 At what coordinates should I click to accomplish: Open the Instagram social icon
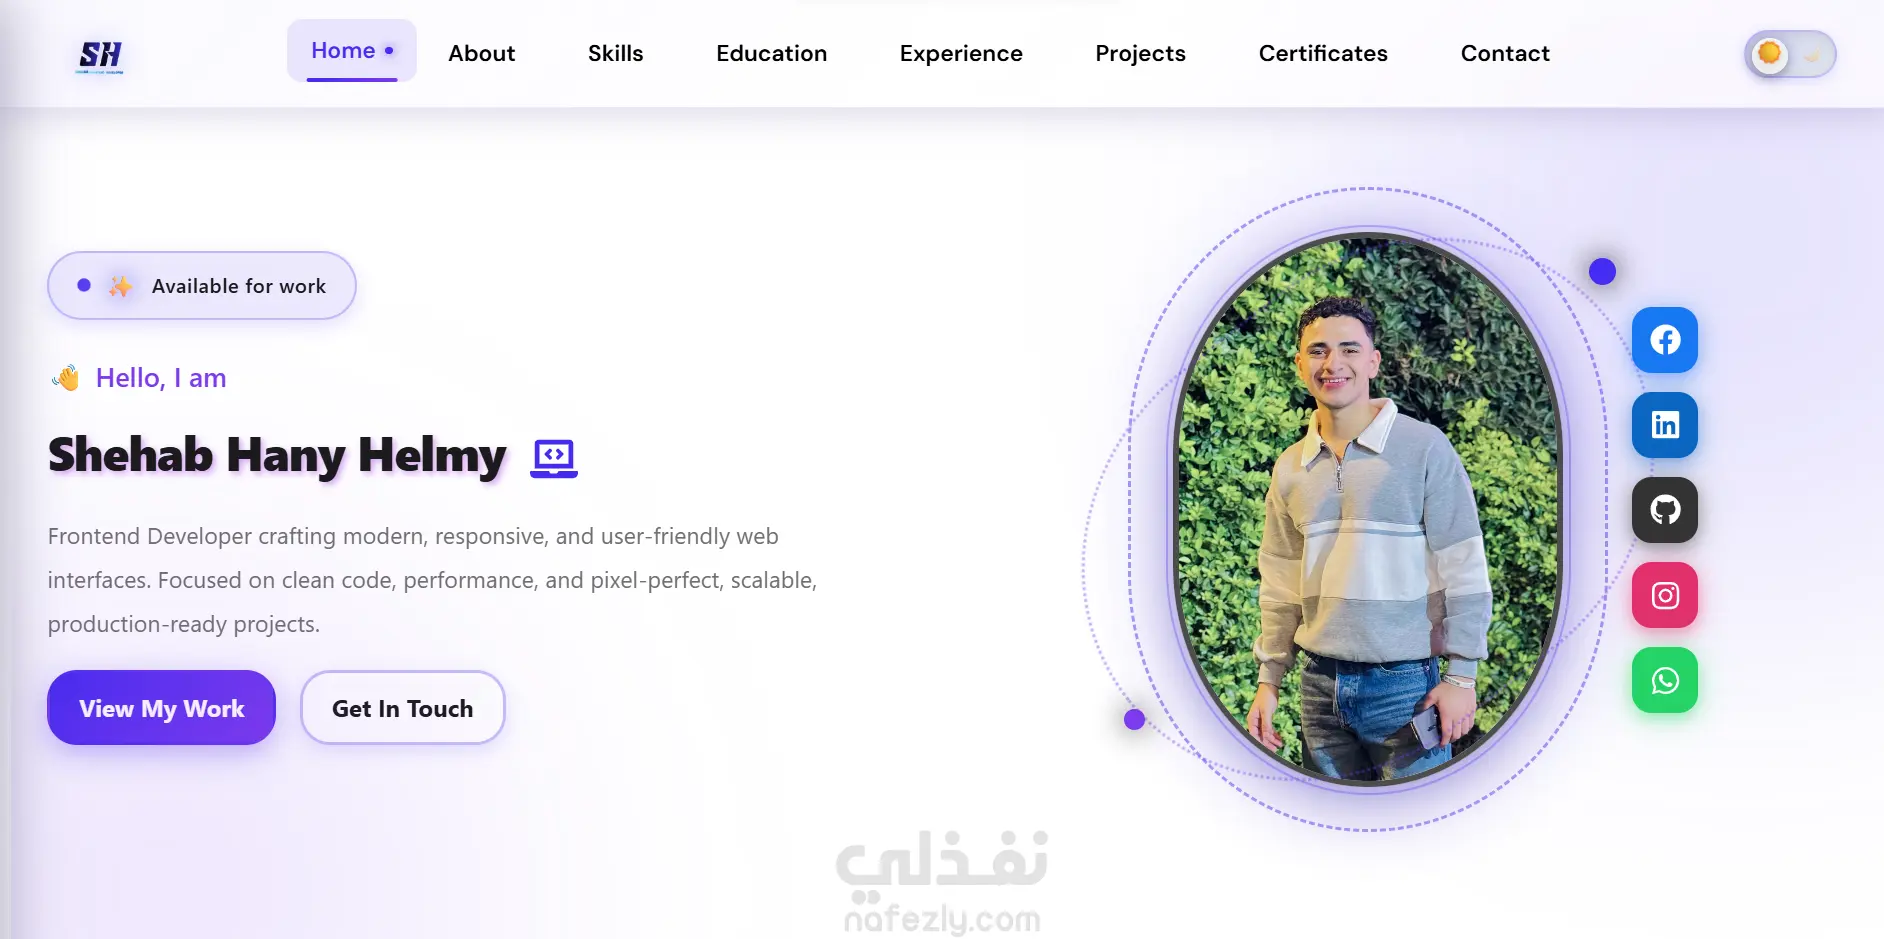point(1665,595)
